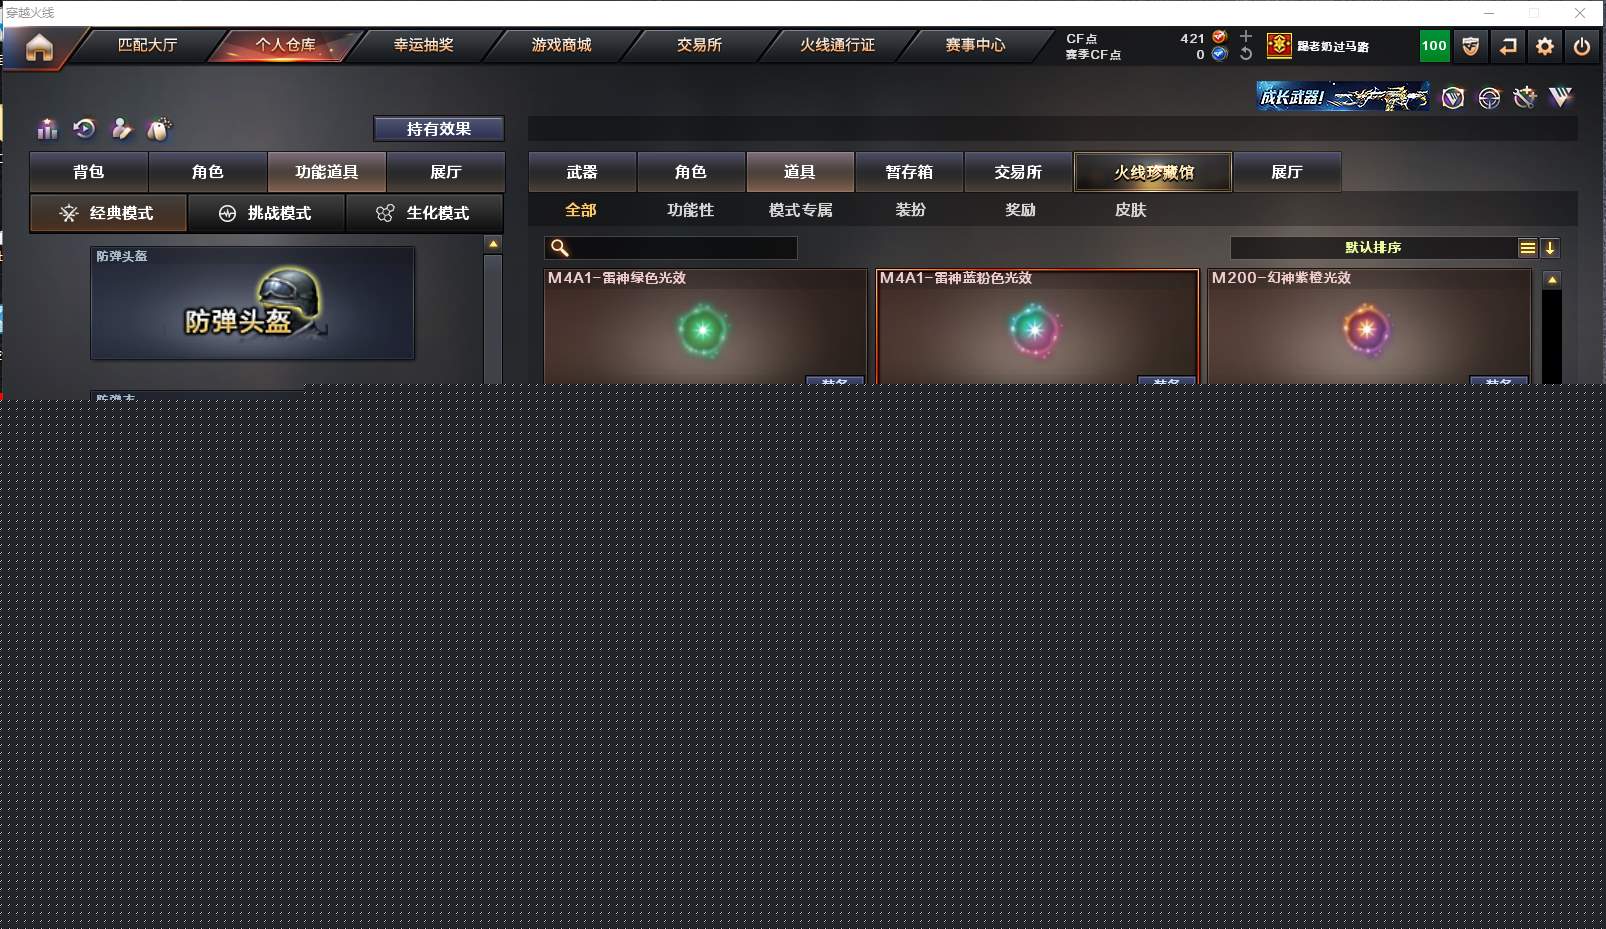Open the ranking stats bar-chart icon

(47, 129)
